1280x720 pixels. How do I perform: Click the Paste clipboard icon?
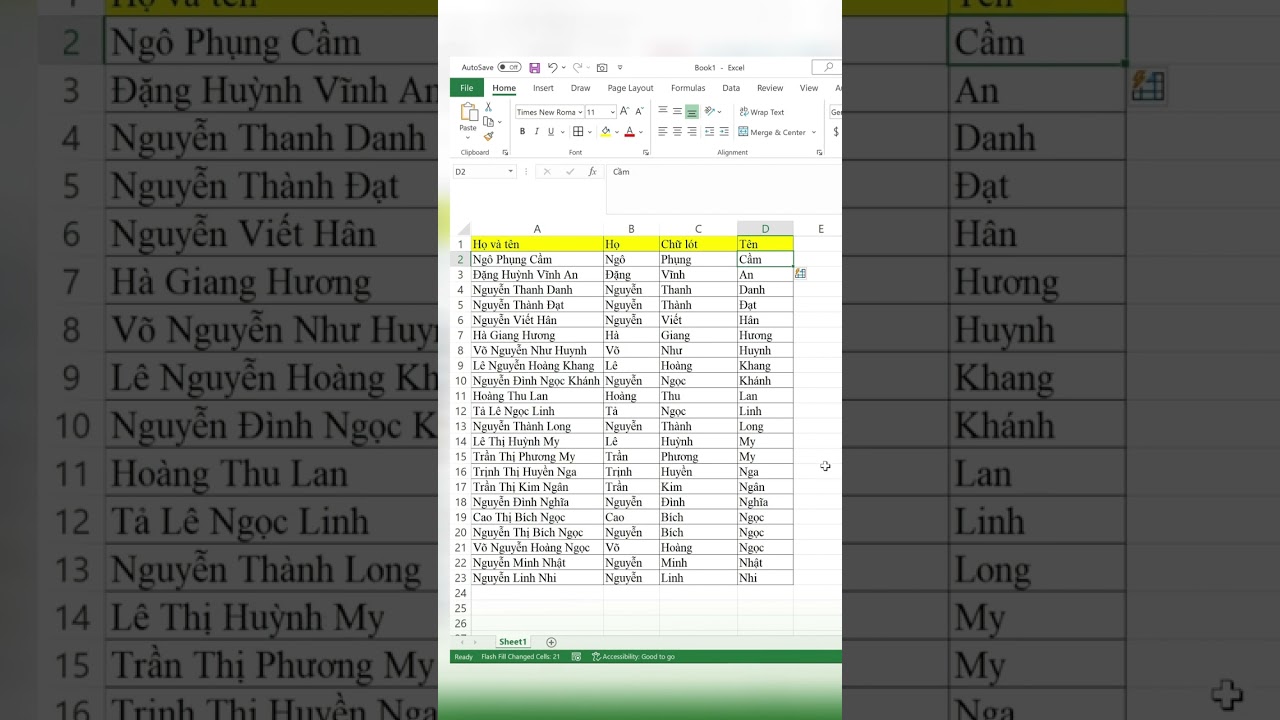coord(468,112)
